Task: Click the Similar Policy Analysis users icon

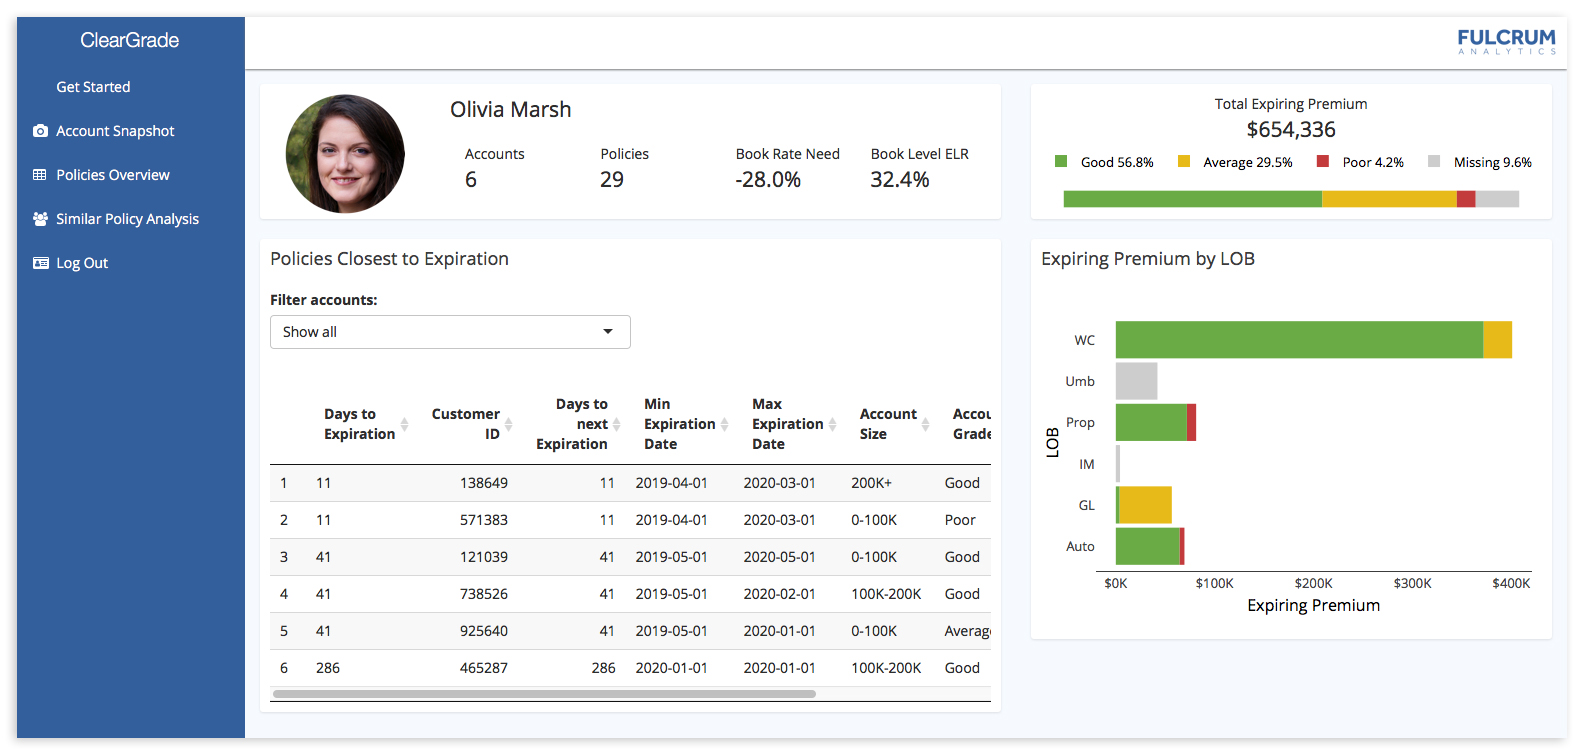Action: [40, 219]
